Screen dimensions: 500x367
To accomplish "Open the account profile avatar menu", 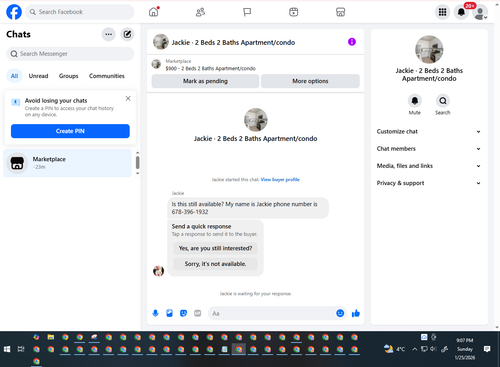I will (480, 12).
